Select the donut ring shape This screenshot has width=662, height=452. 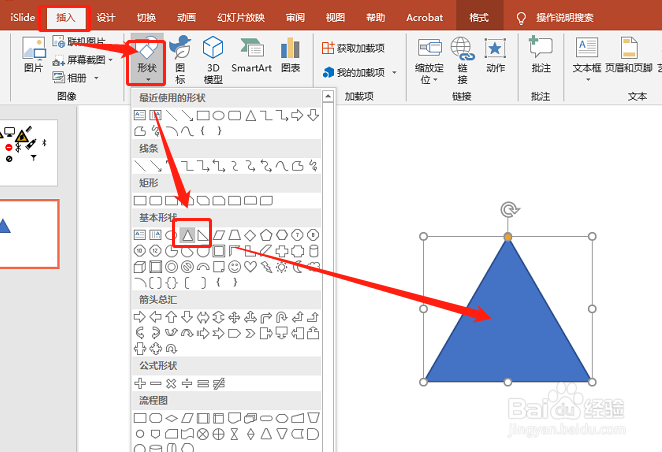tap(171, 267)
